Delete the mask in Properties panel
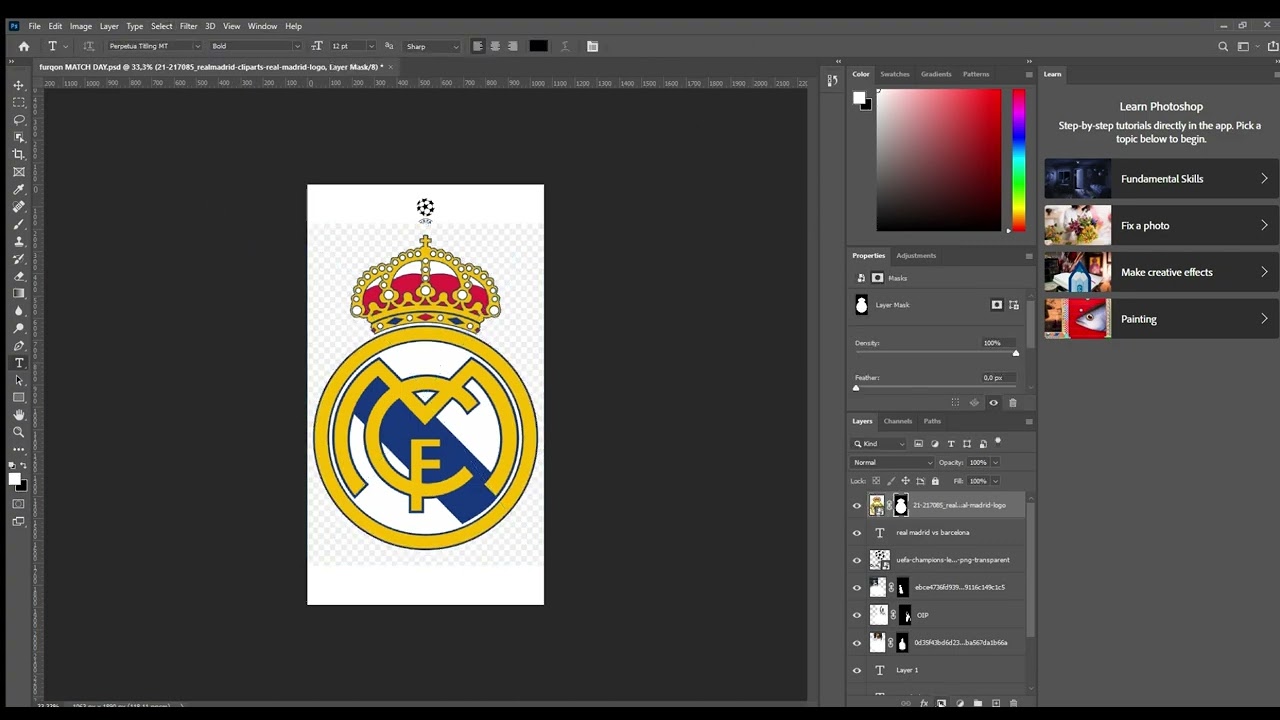Image resolution: width=1280 pixels, height=720 pixels. [1012, 403]
